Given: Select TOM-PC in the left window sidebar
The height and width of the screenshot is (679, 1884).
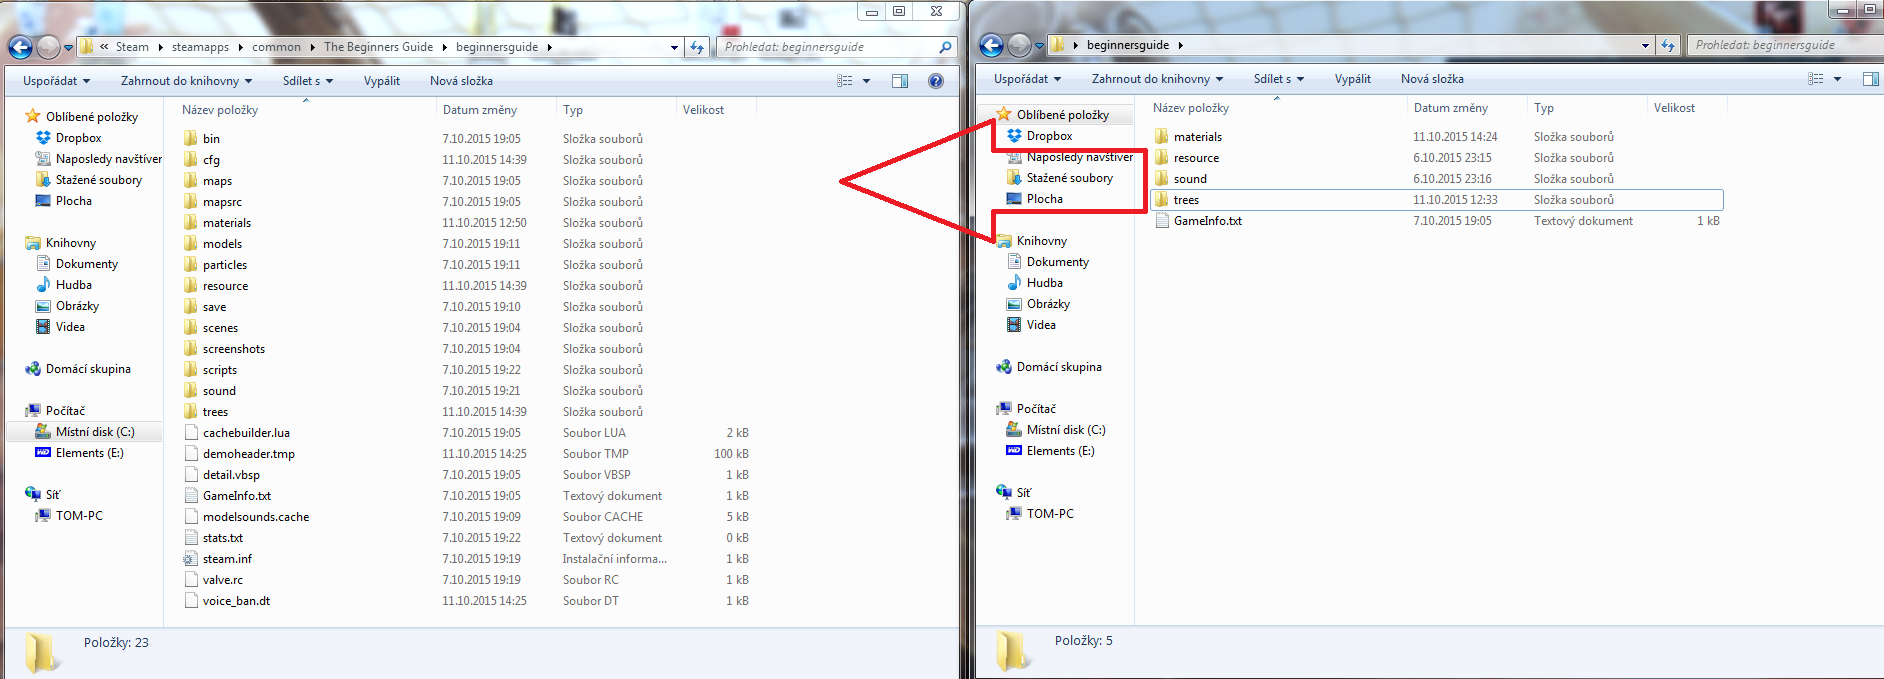Looking at the screenshot, I should pos(79,516).
